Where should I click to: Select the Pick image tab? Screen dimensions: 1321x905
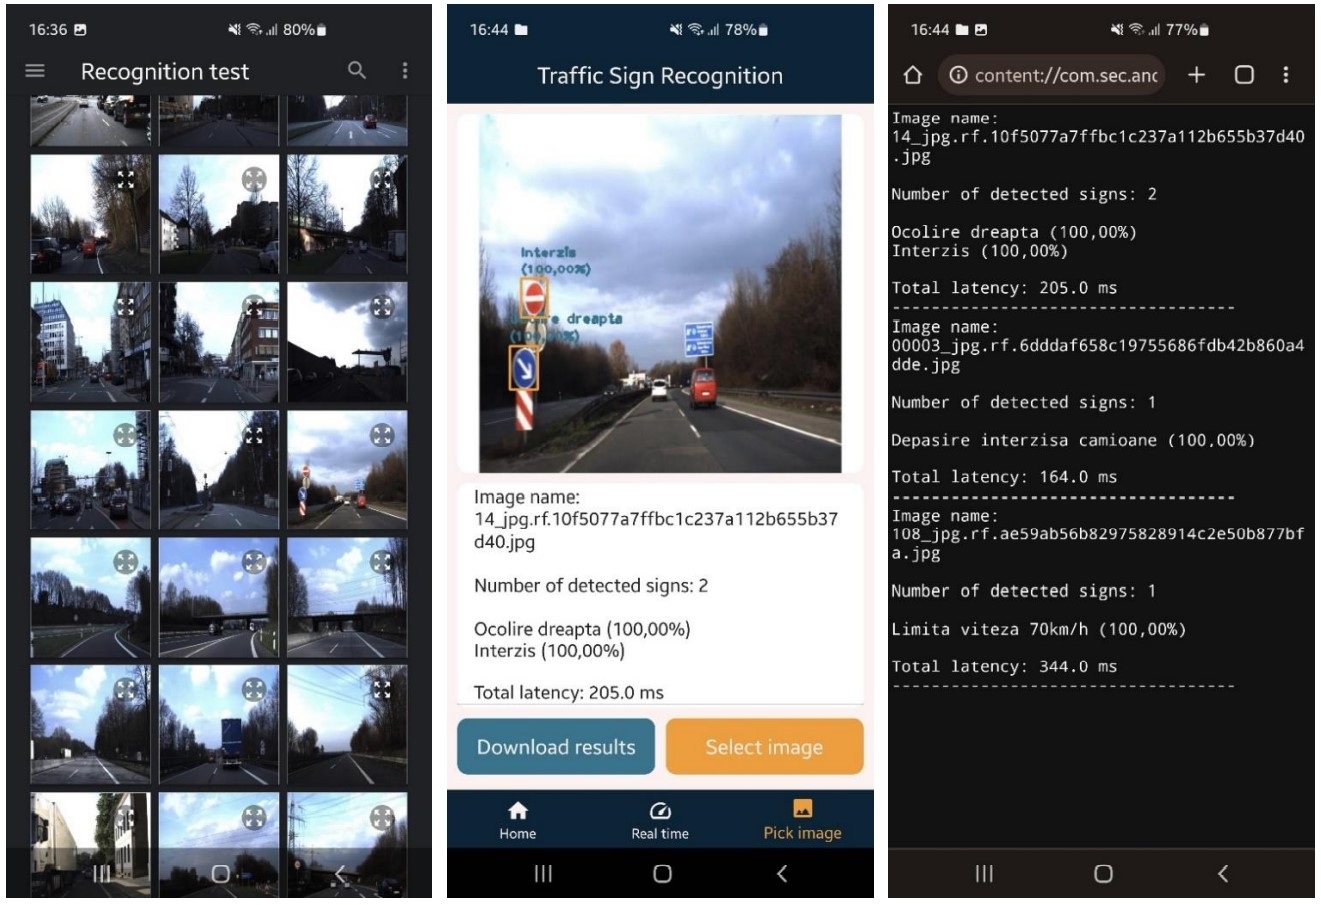pos(802,820)
